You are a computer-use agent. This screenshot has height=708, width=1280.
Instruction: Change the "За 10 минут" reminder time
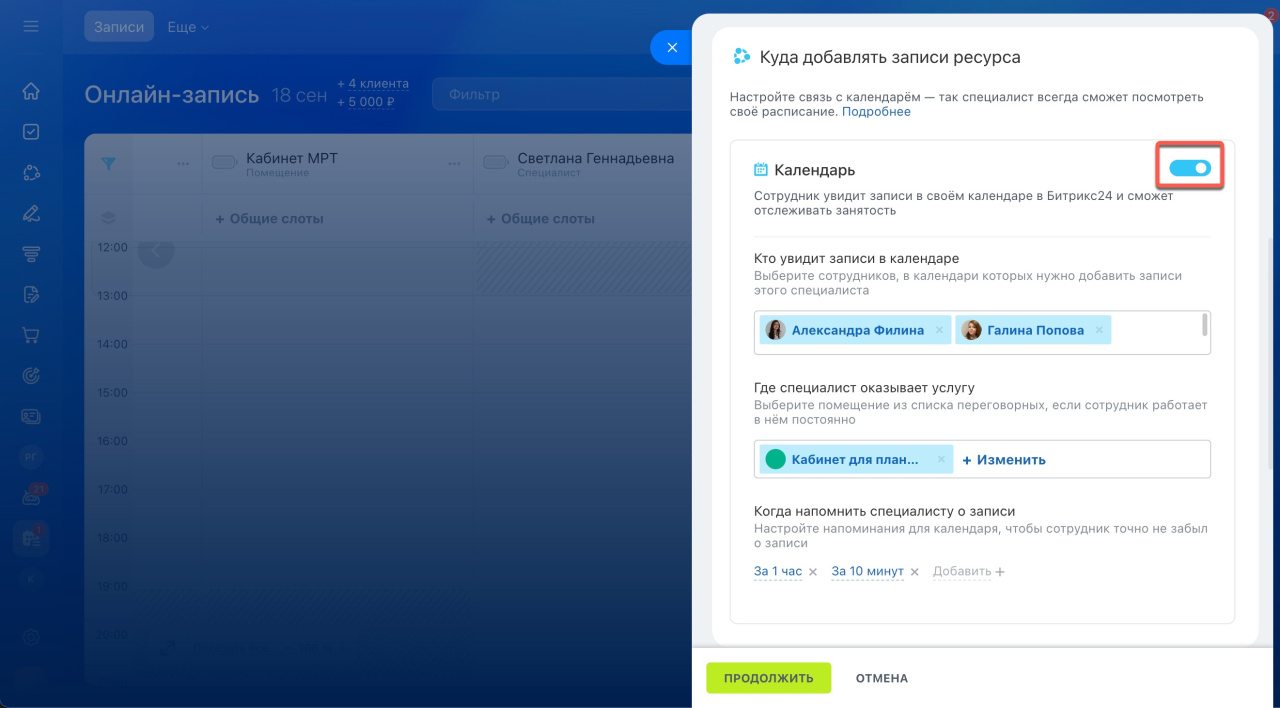click(867, 571)
